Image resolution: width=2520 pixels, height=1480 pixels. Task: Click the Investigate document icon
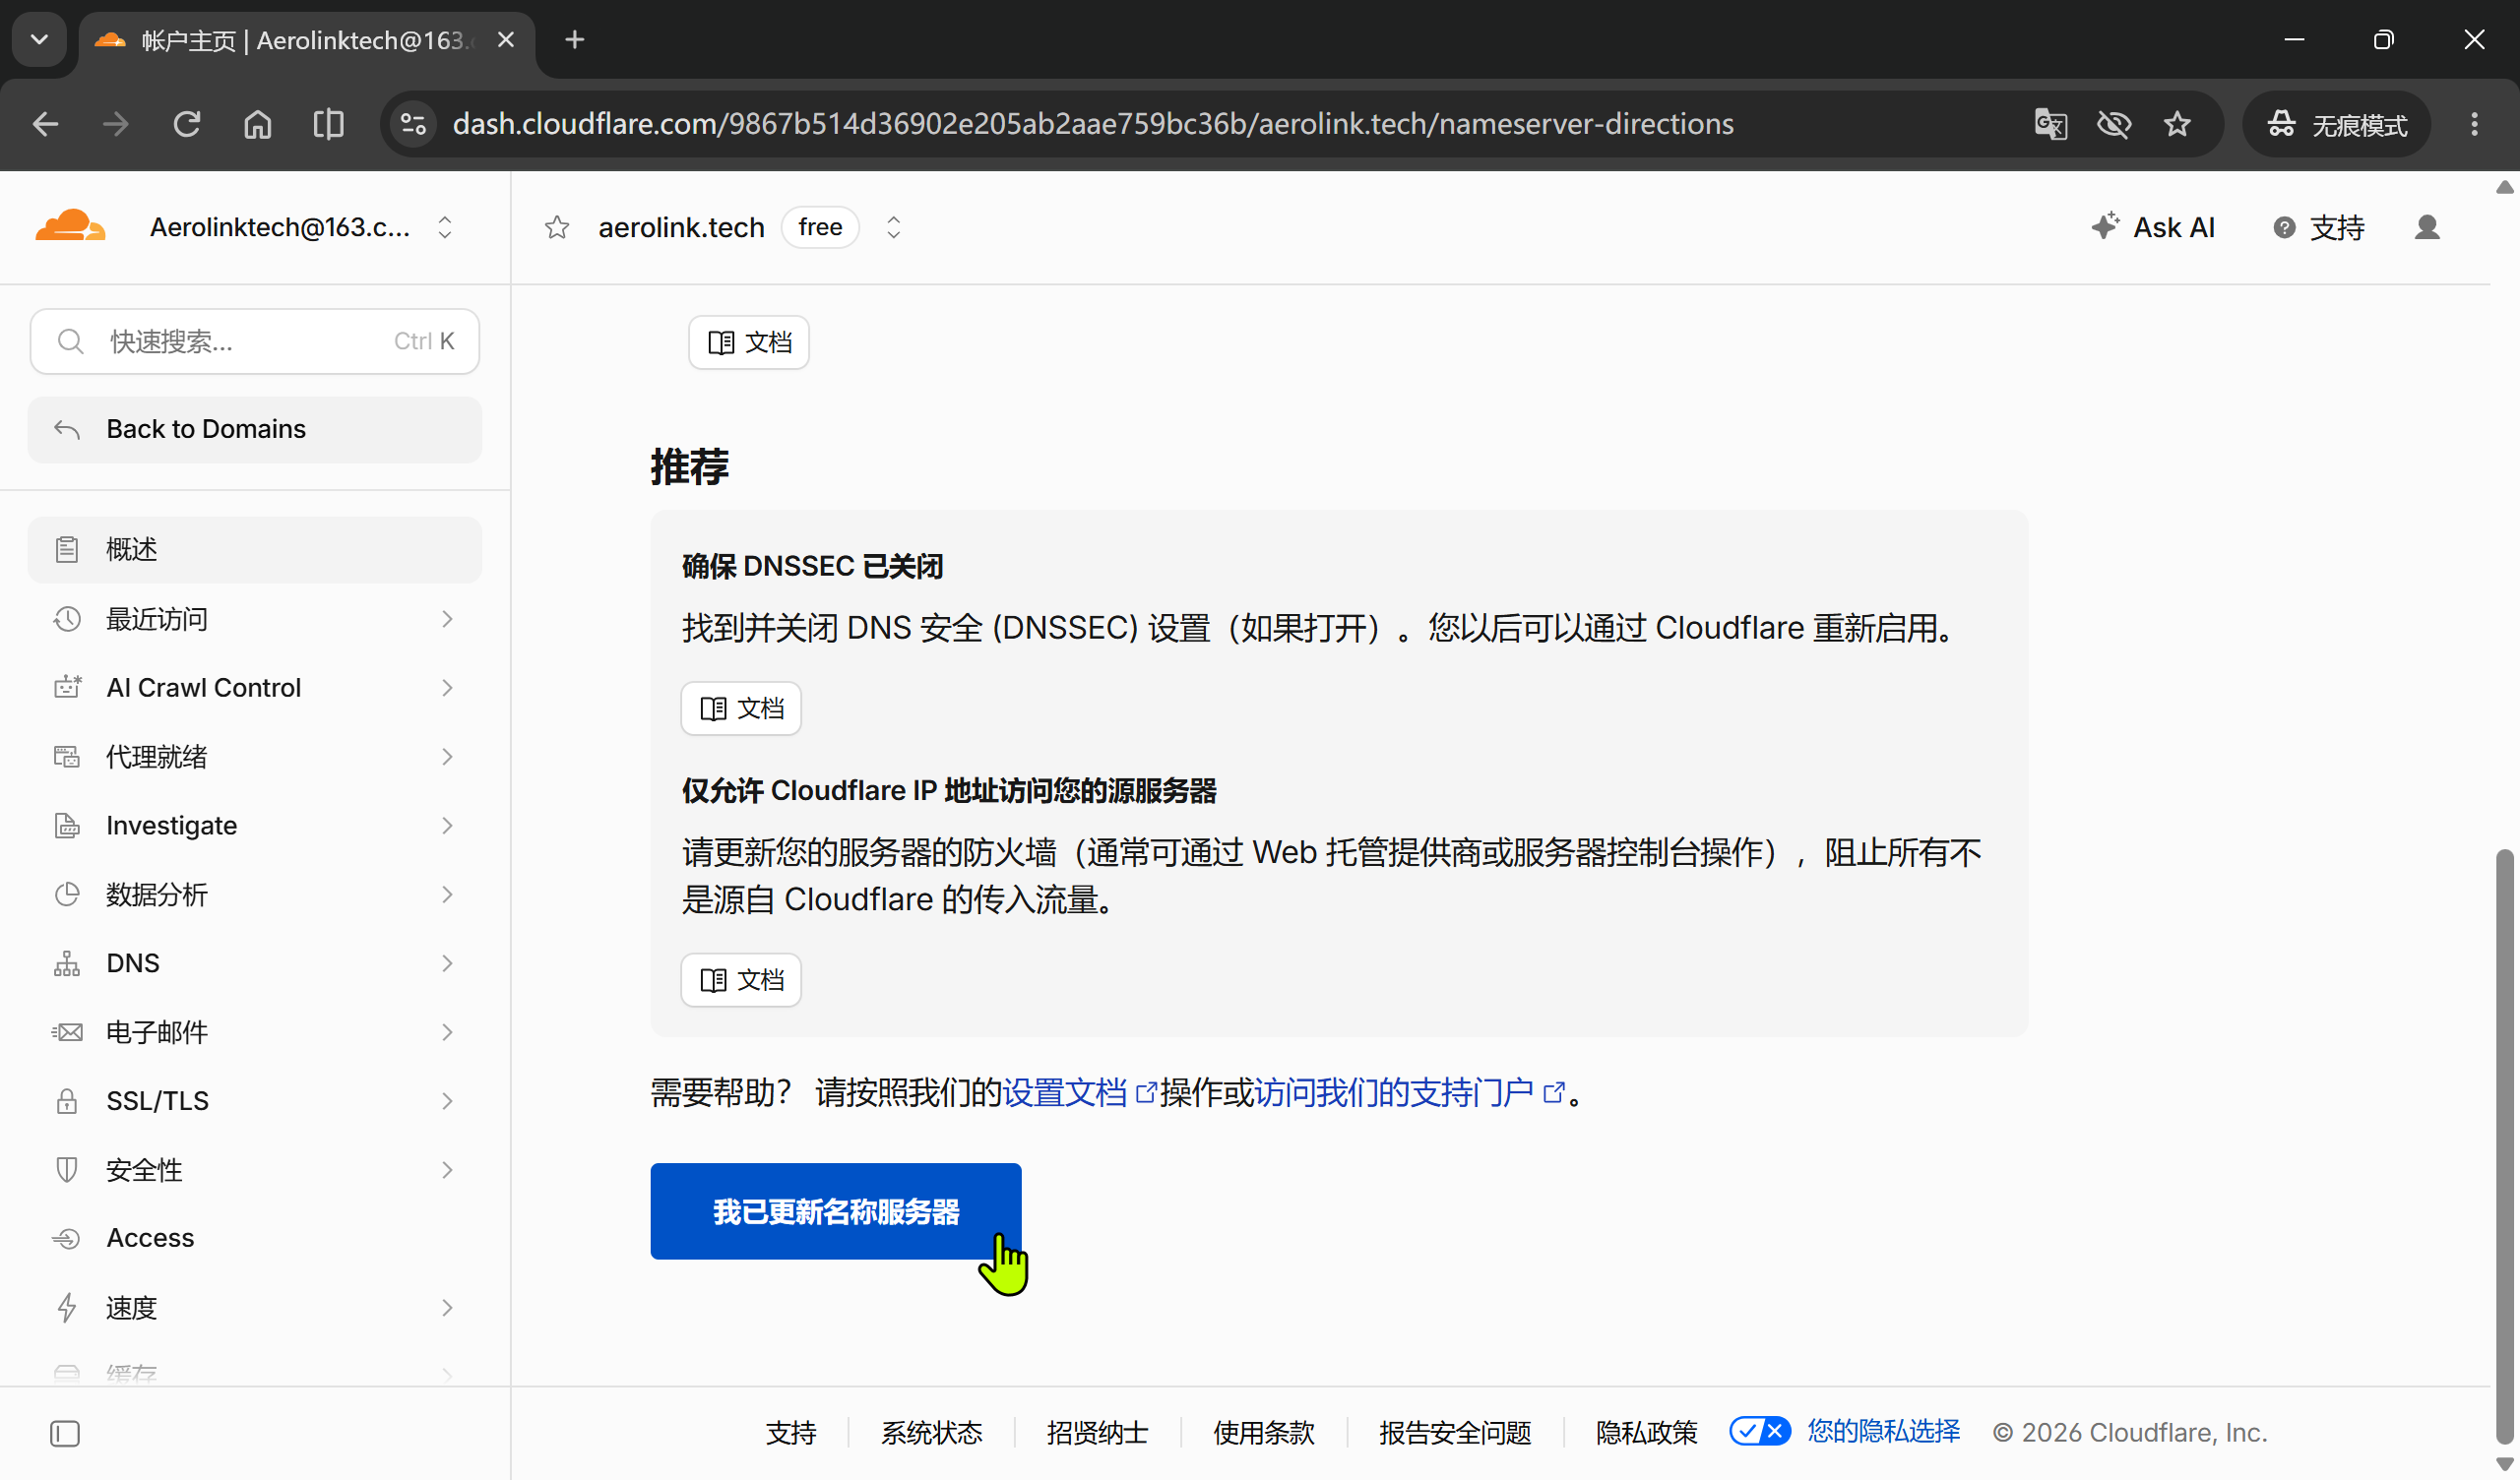(x=67, y=825)
